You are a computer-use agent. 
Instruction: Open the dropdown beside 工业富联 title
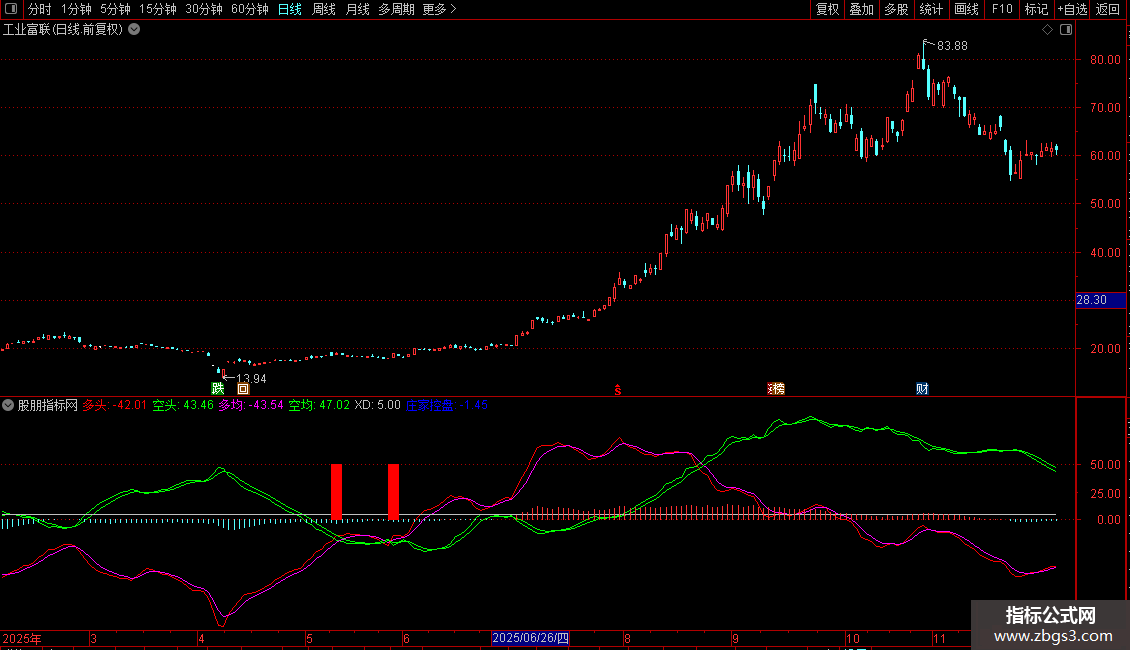click(134, 30)
